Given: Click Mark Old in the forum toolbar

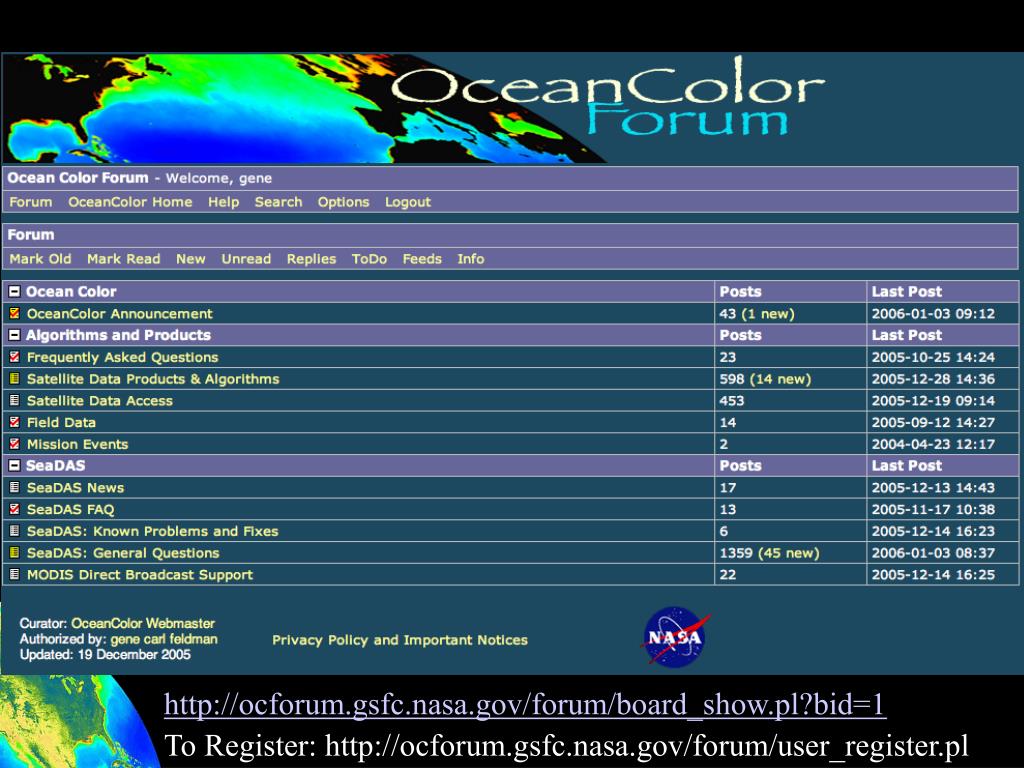Looking at the screenshot, I should (40, 259).
